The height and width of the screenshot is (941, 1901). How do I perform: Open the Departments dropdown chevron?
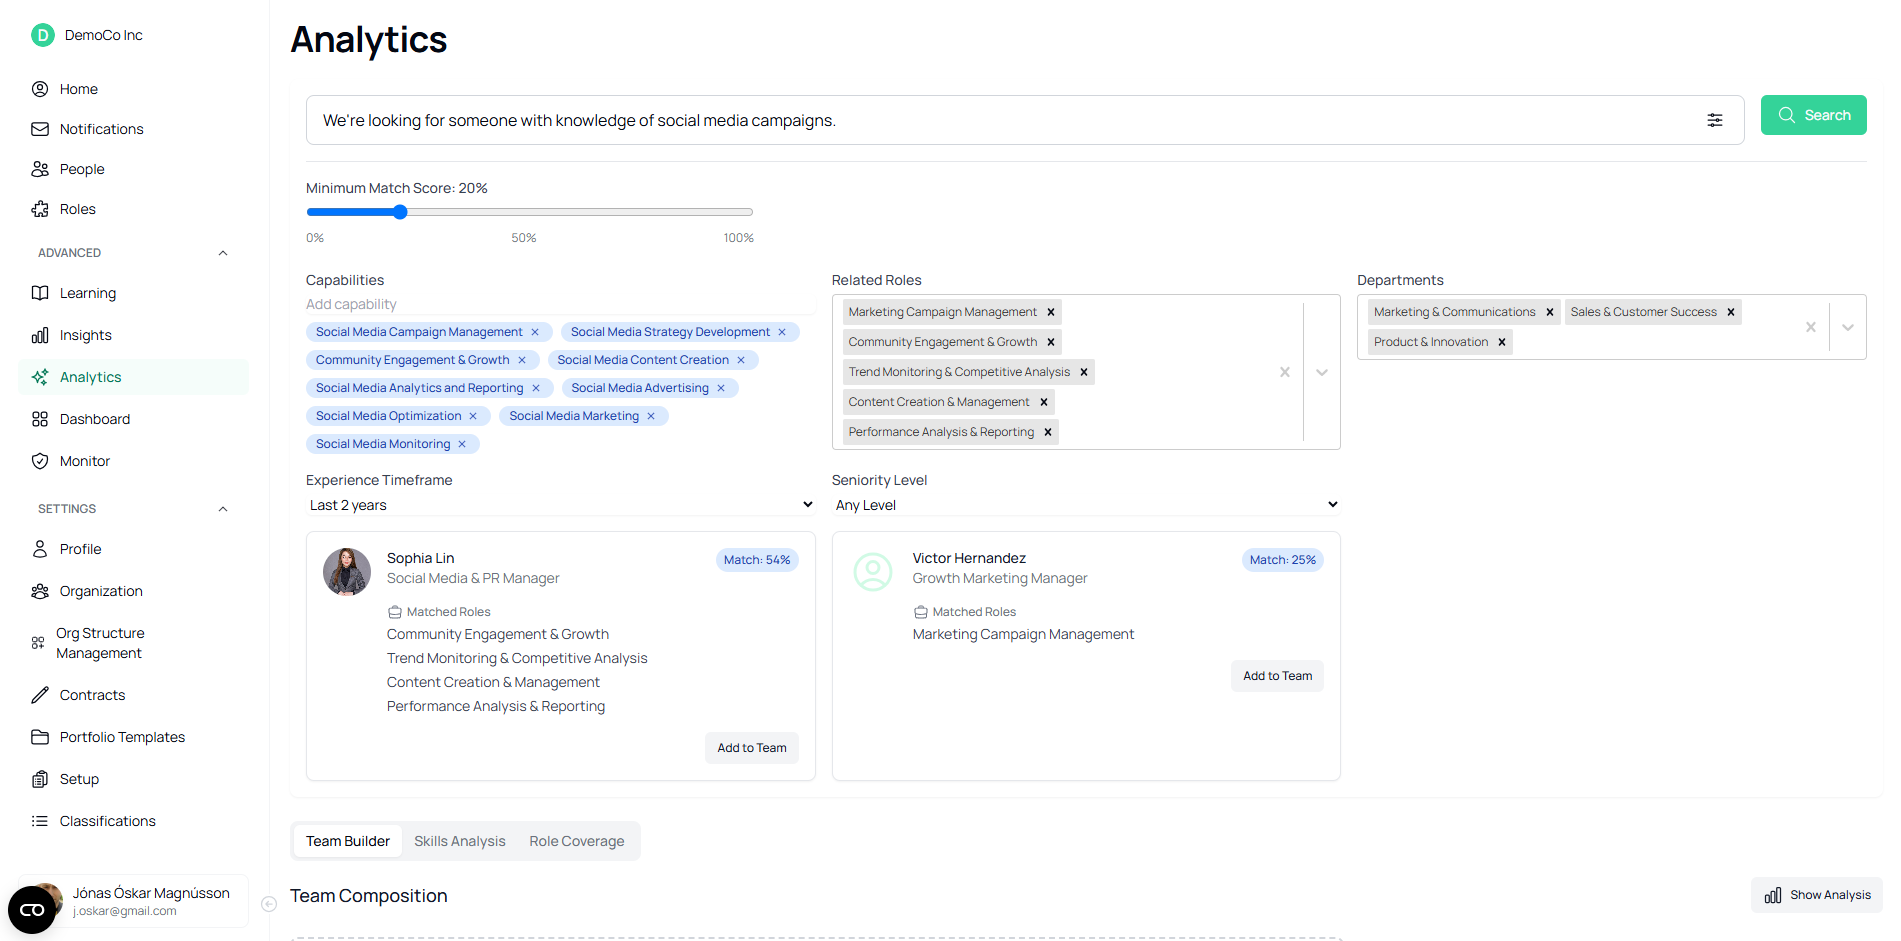[x=1847, y=327]
